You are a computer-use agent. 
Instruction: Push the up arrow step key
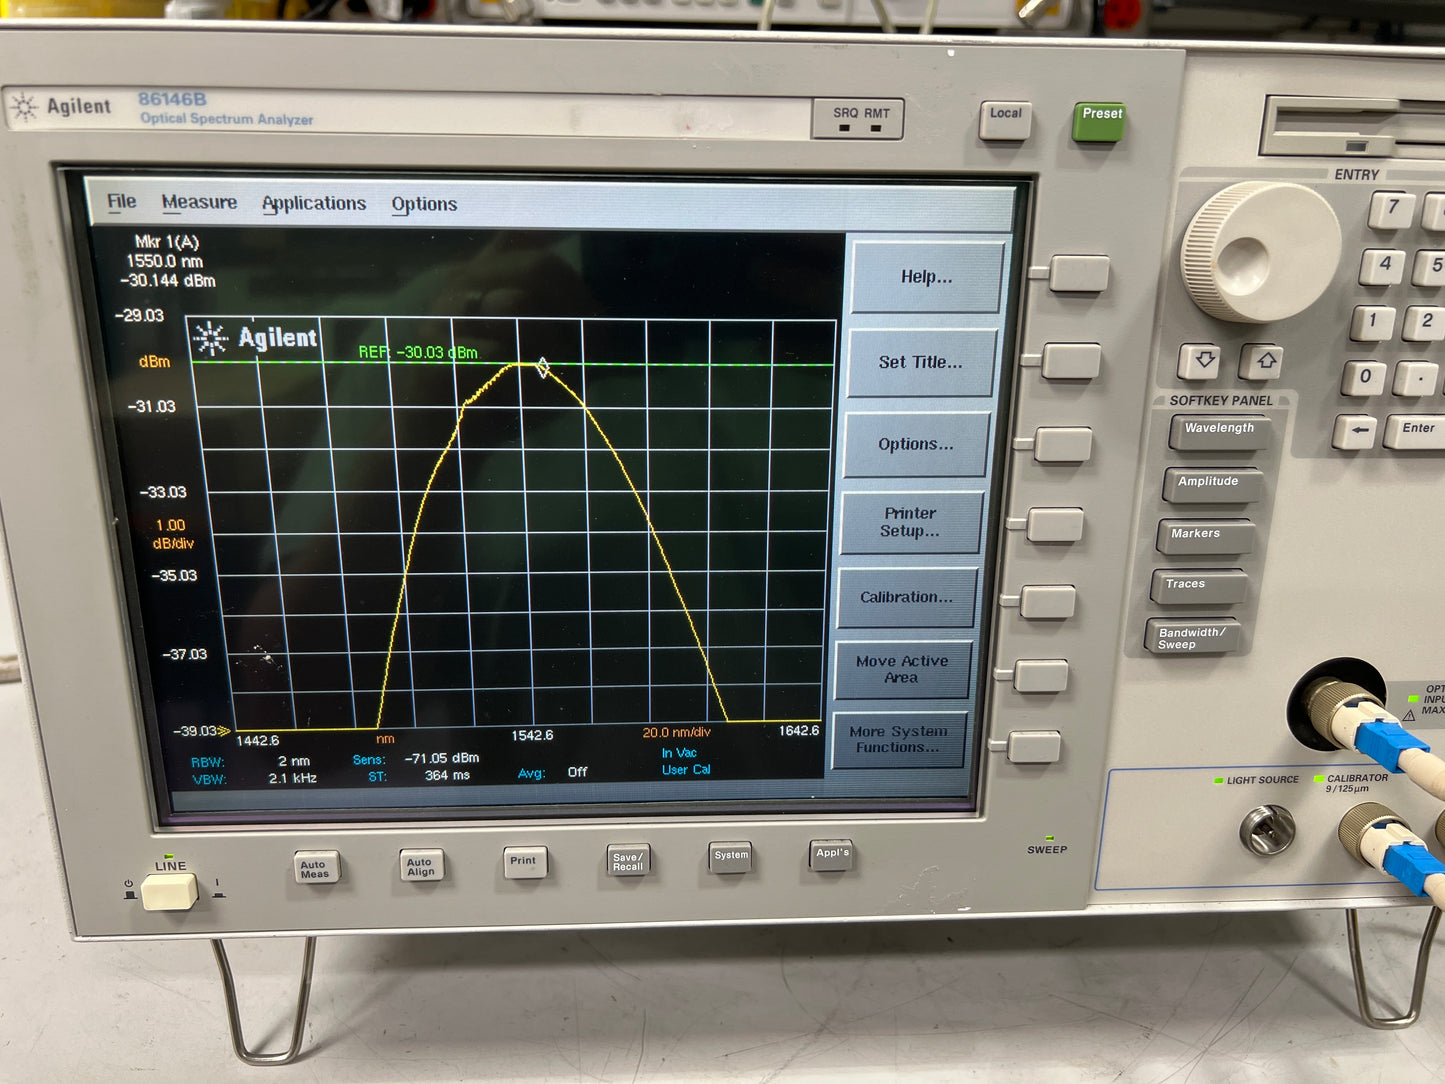pos(1264,361)
